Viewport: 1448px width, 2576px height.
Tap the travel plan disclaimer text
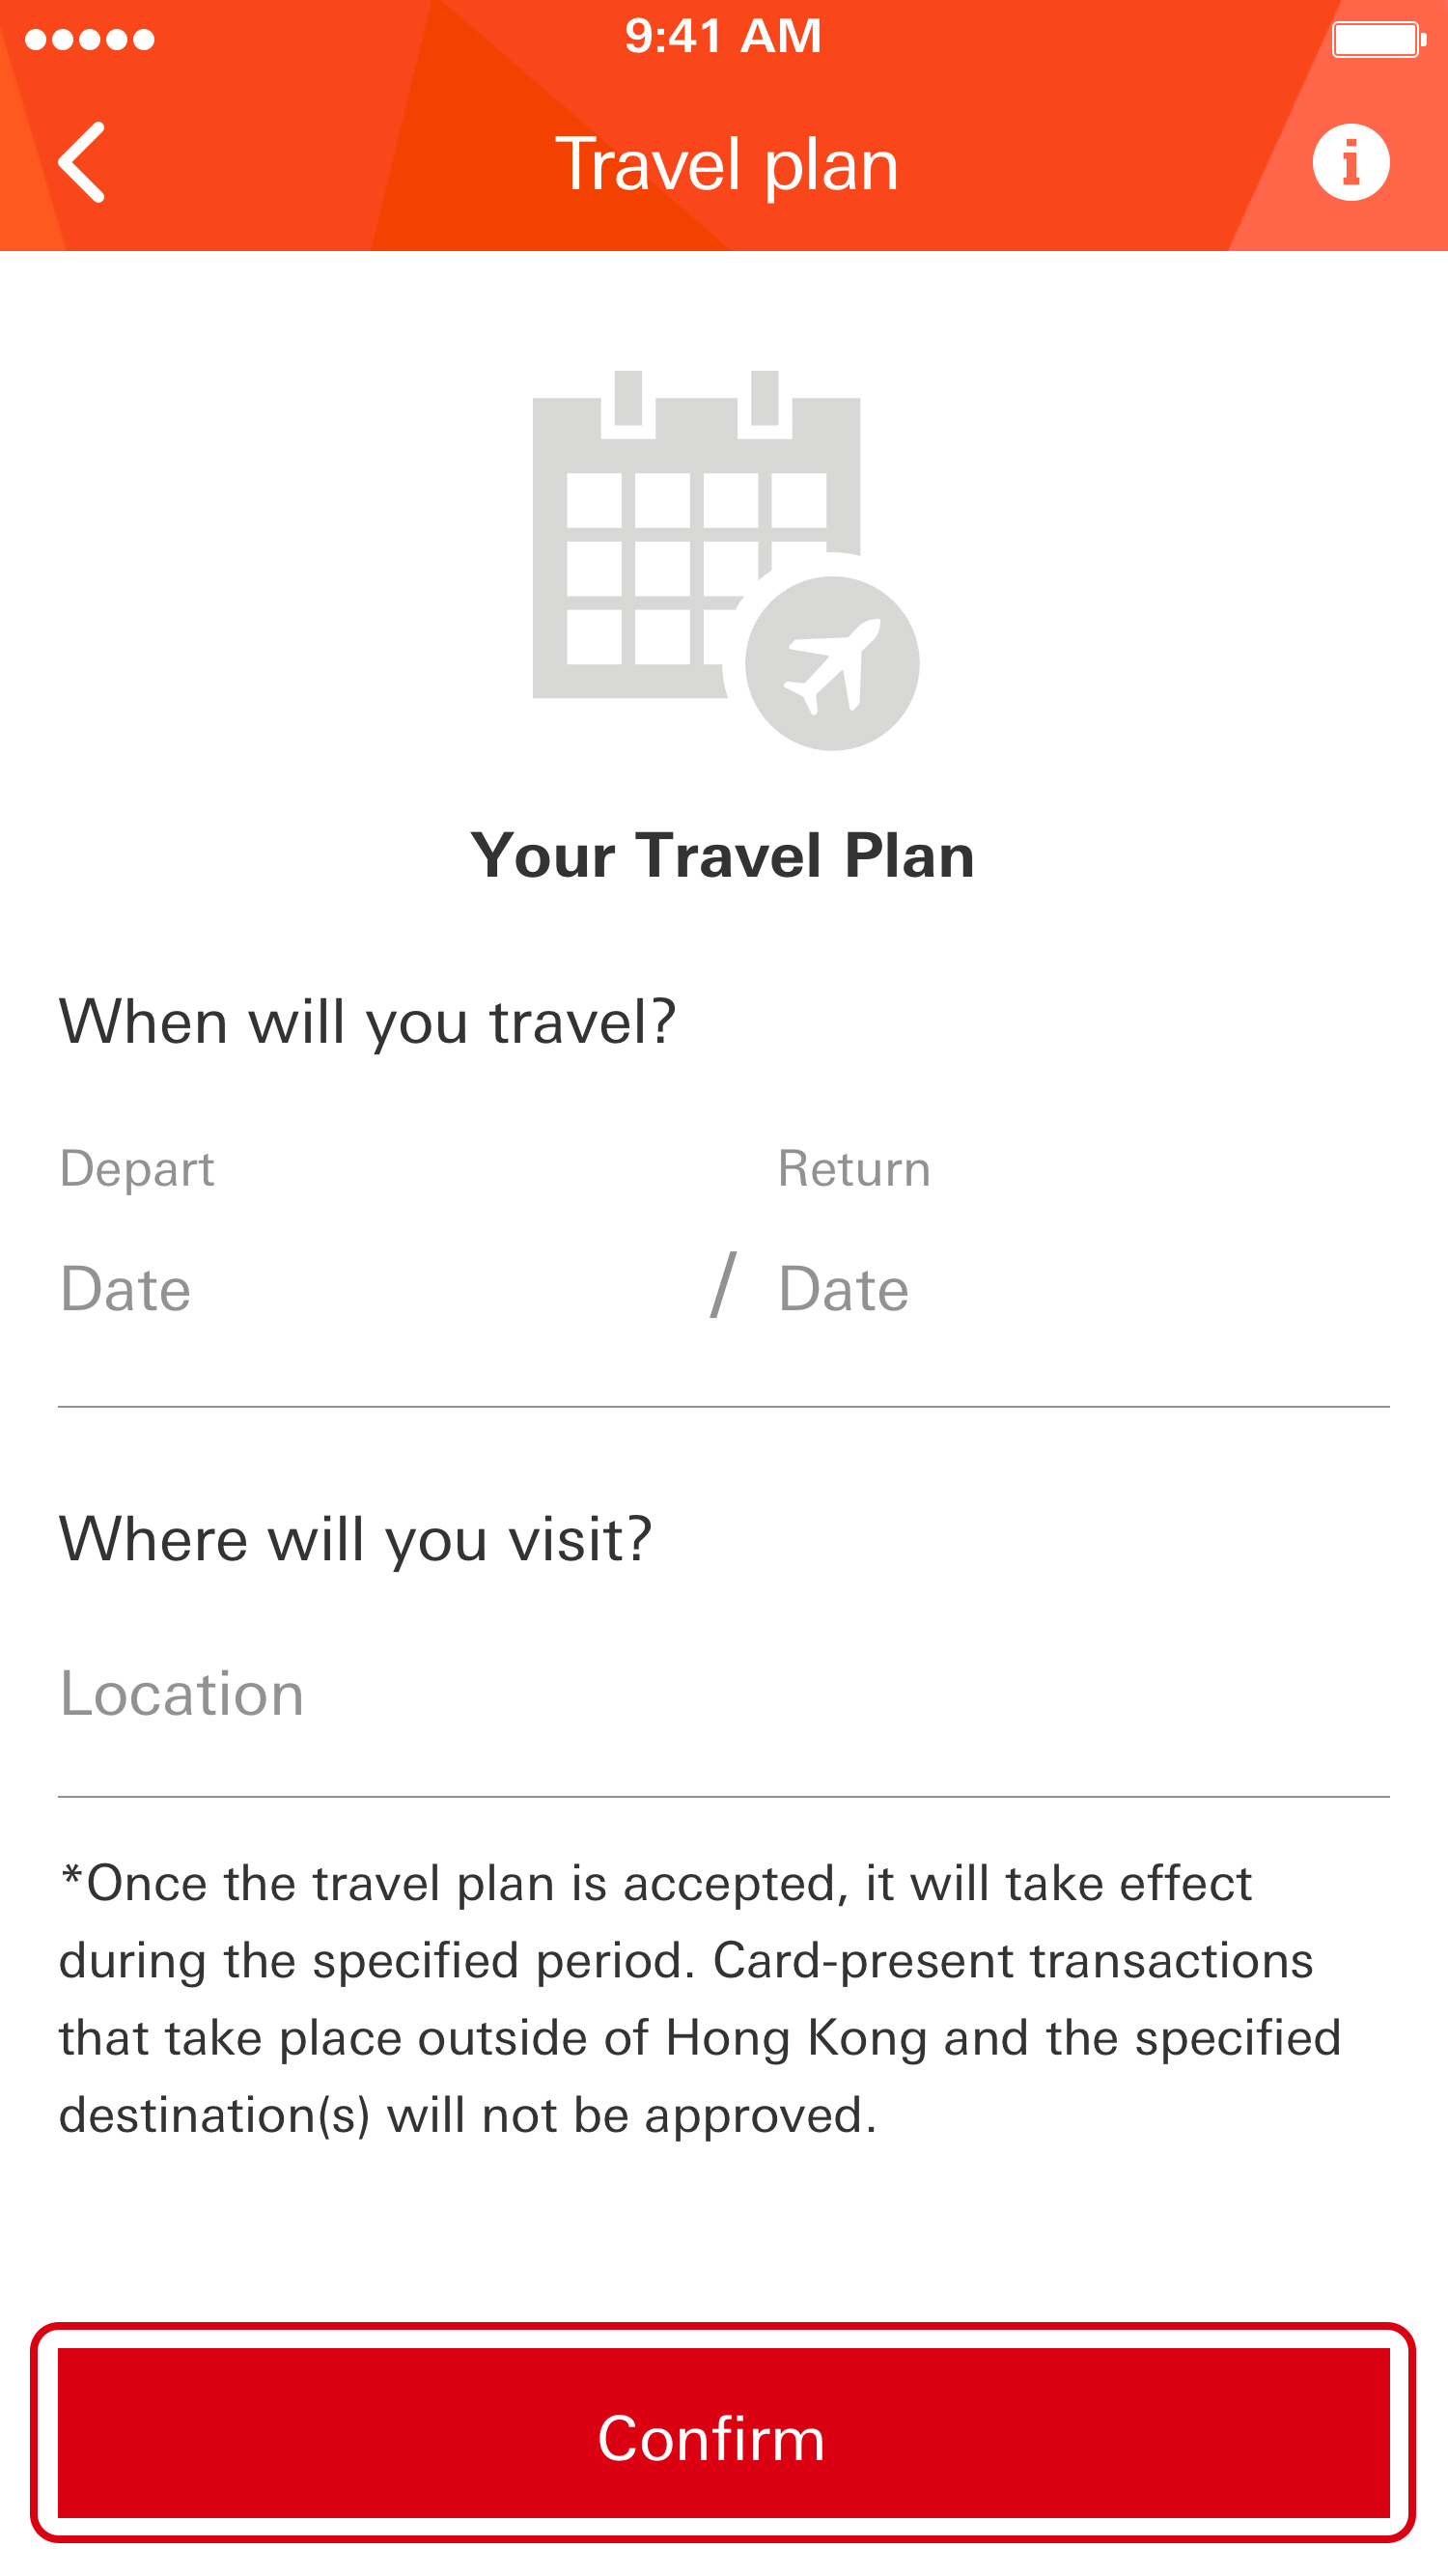(700, 1998)
